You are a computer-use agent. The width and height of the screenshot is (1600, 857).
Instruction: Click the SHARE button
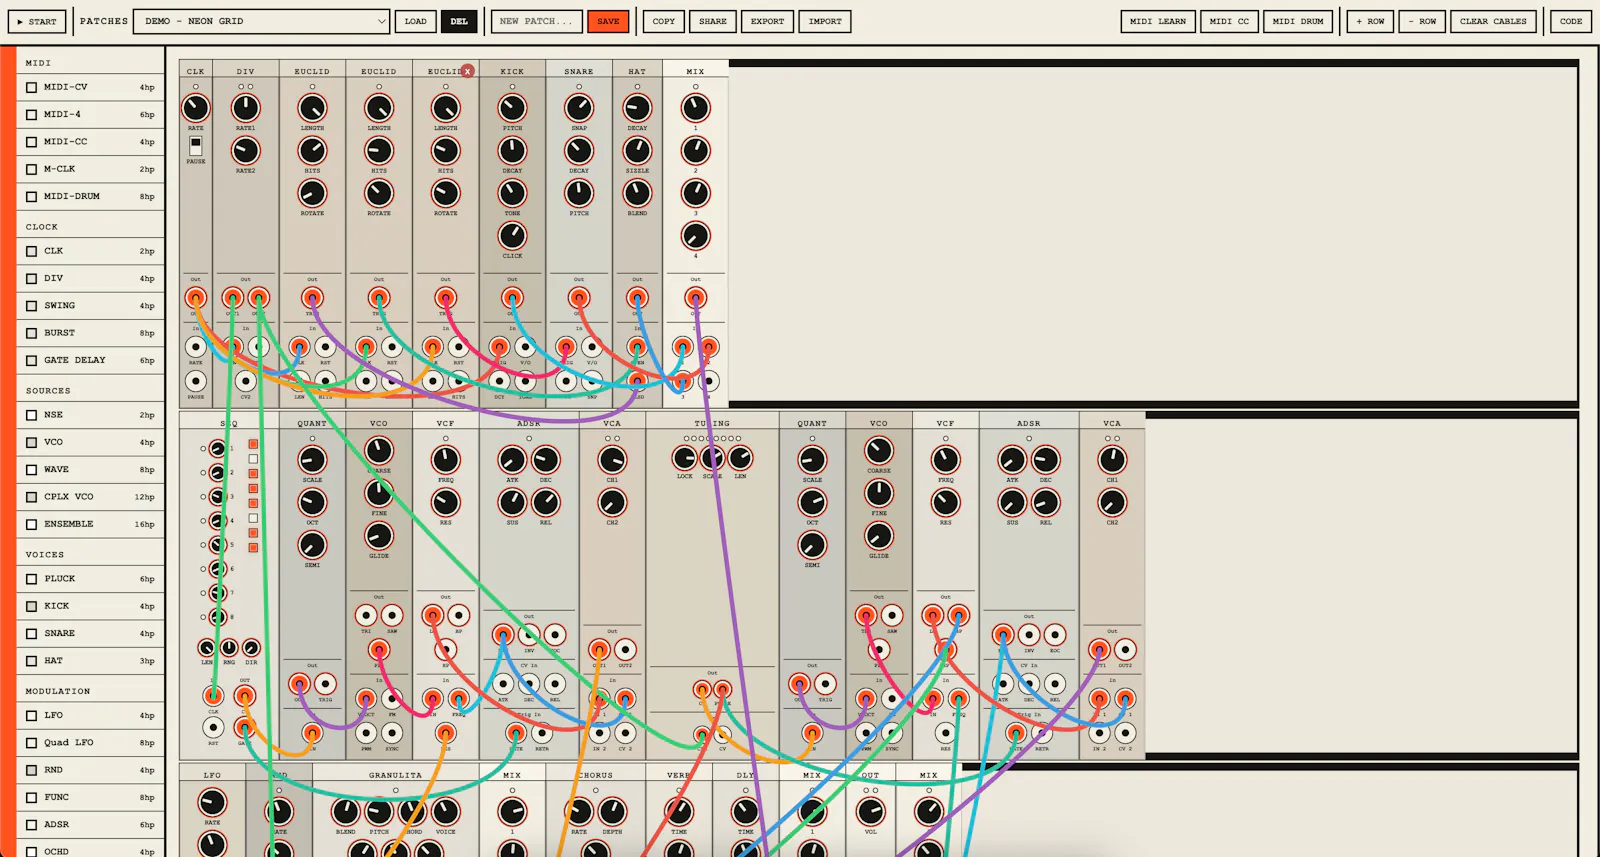[713, 21]
